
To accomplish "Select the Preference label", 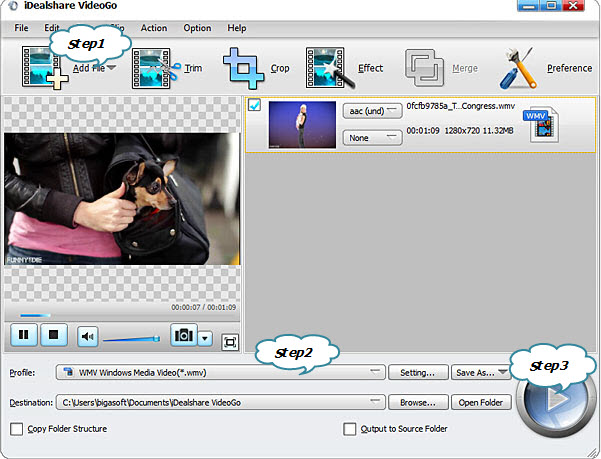I will pyautogui.click(x=570, y=68).
